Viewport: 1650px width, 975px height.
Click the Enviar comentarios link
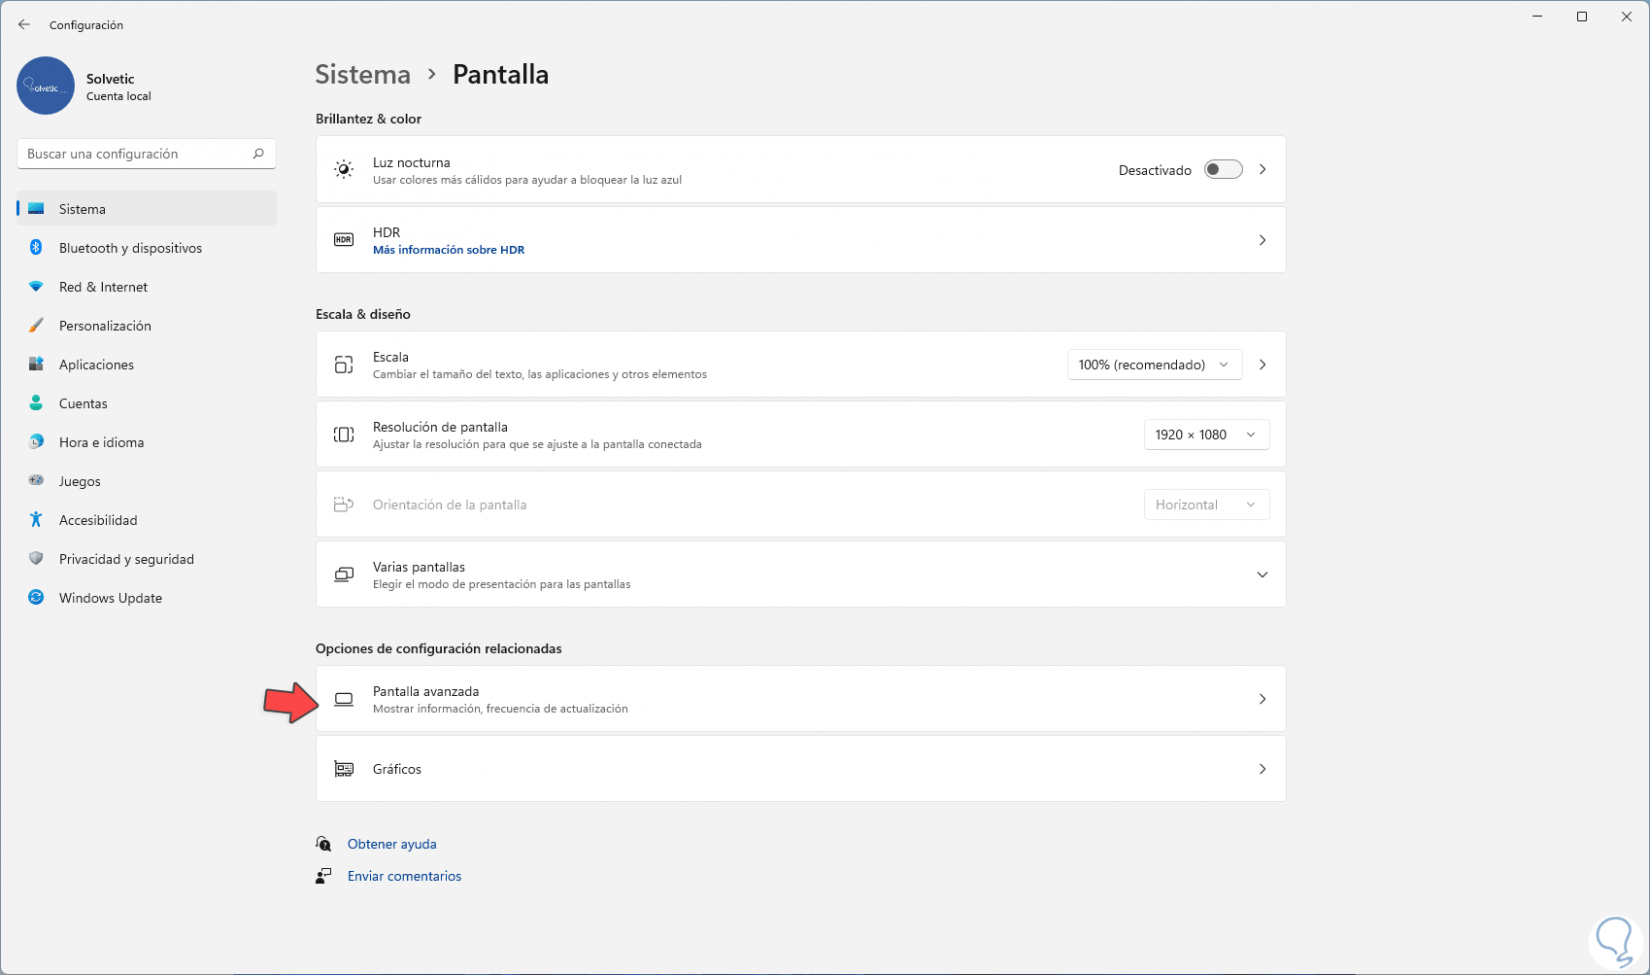click(404, 876)
